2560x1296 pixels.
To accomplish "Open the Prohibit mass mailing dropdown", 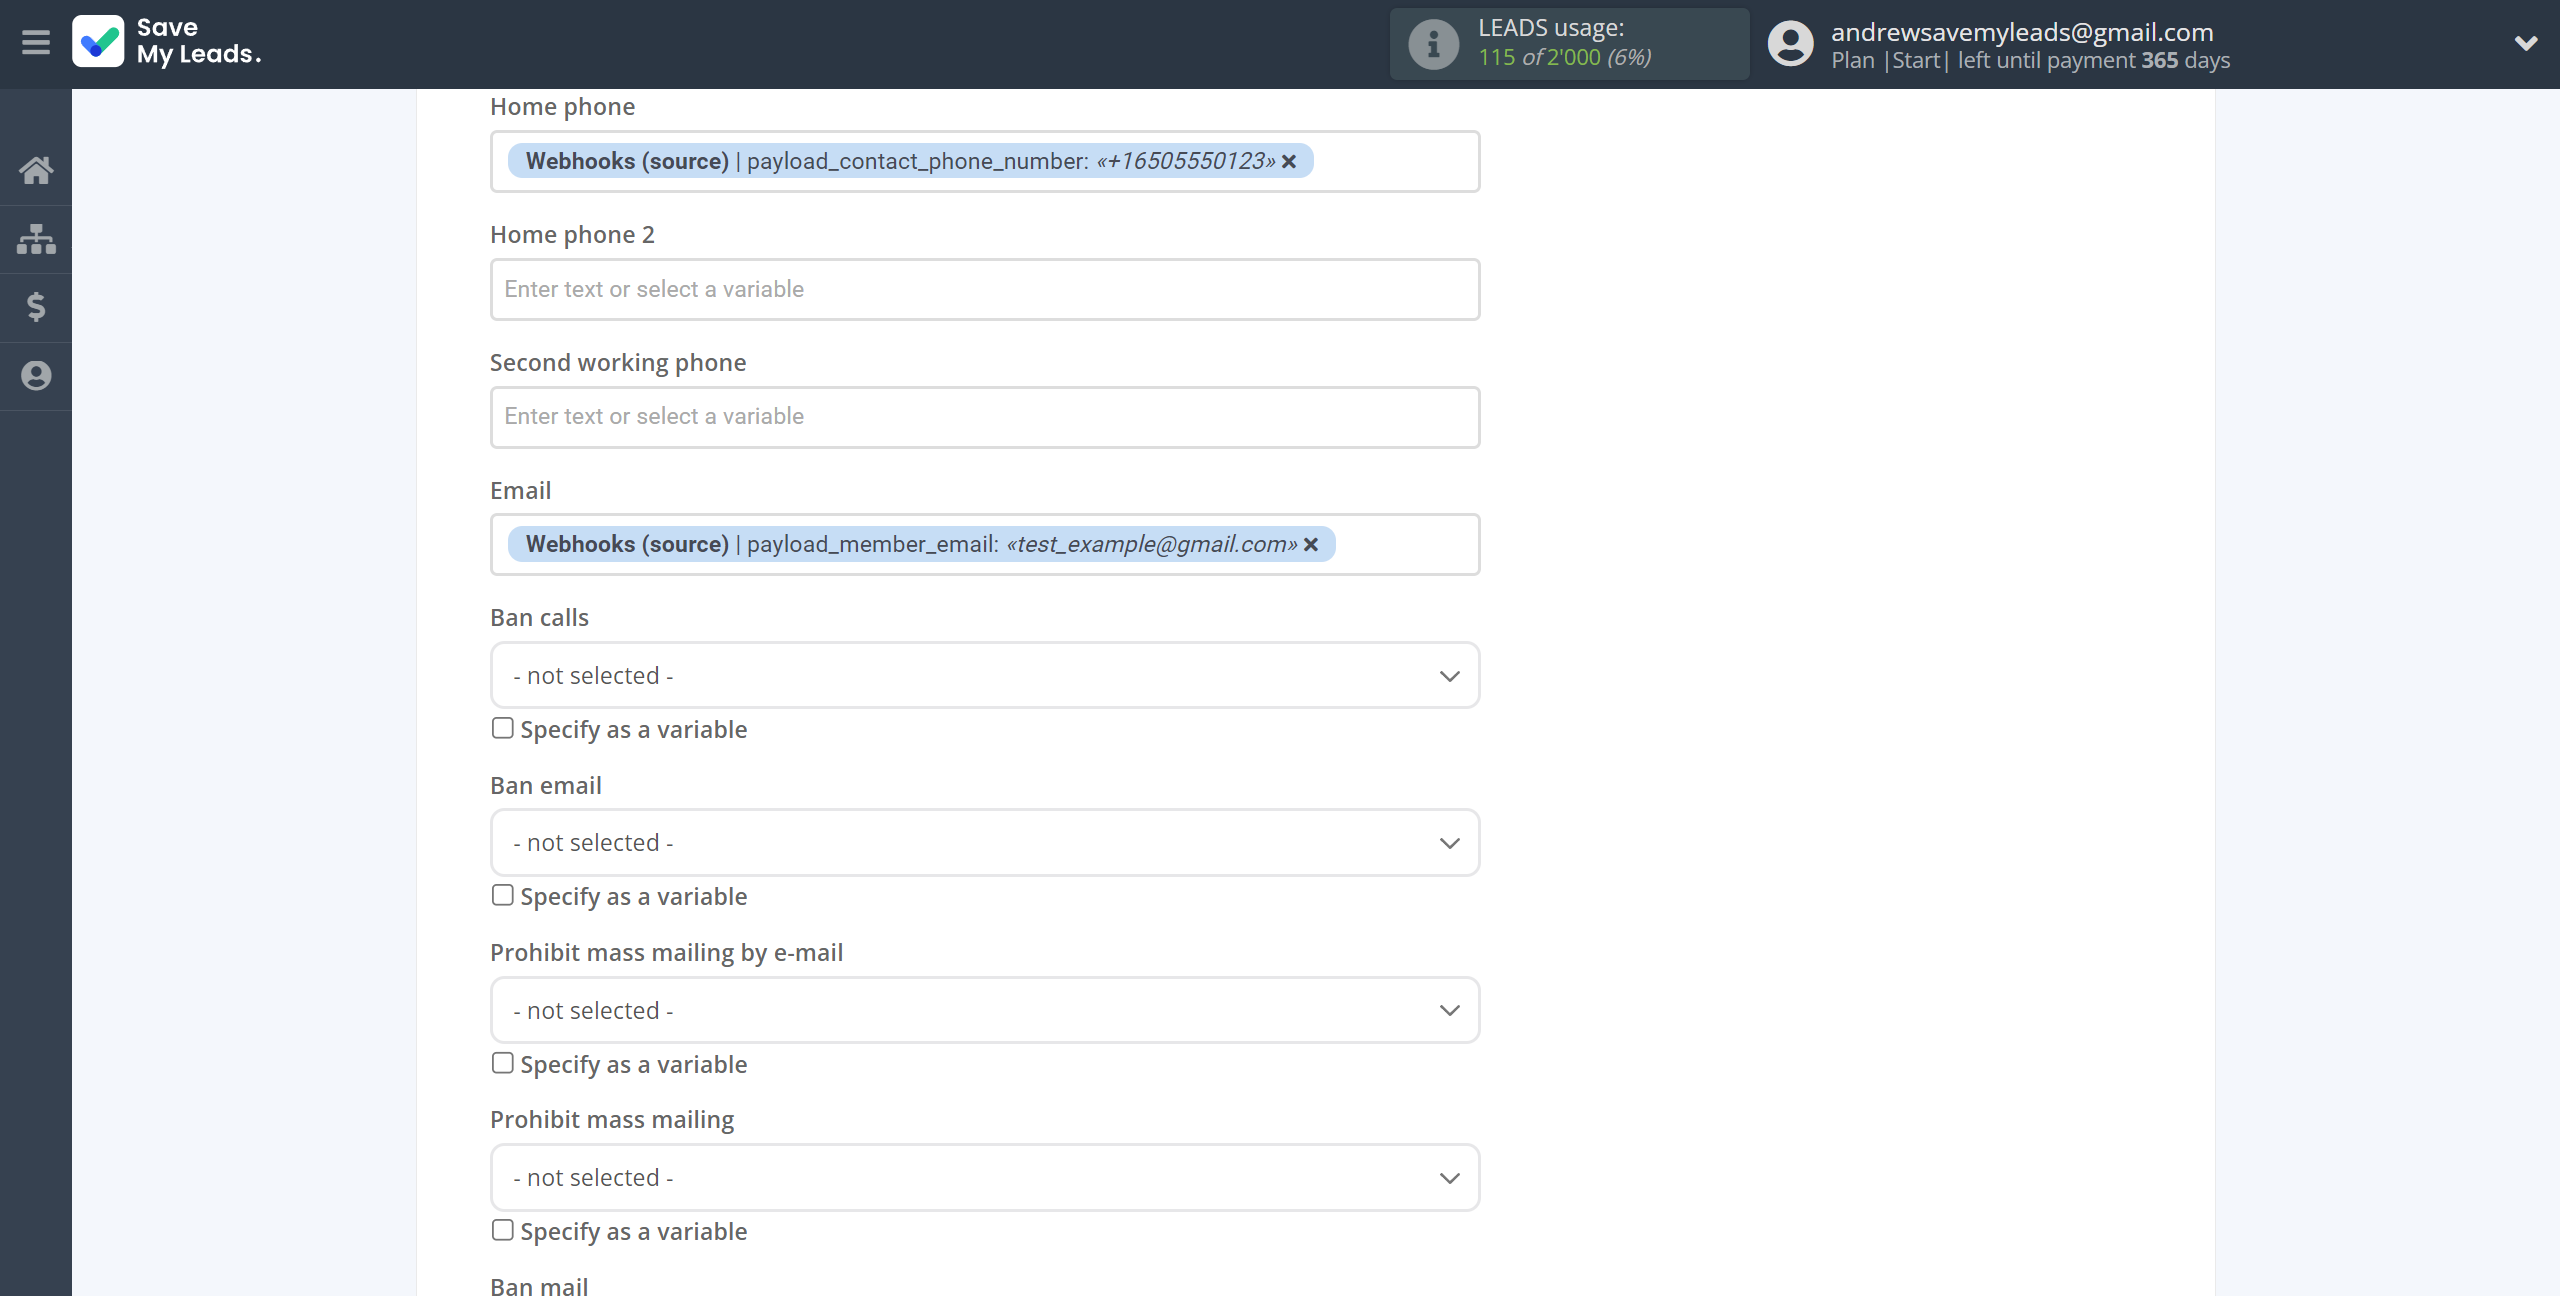I will point(985,1178).
